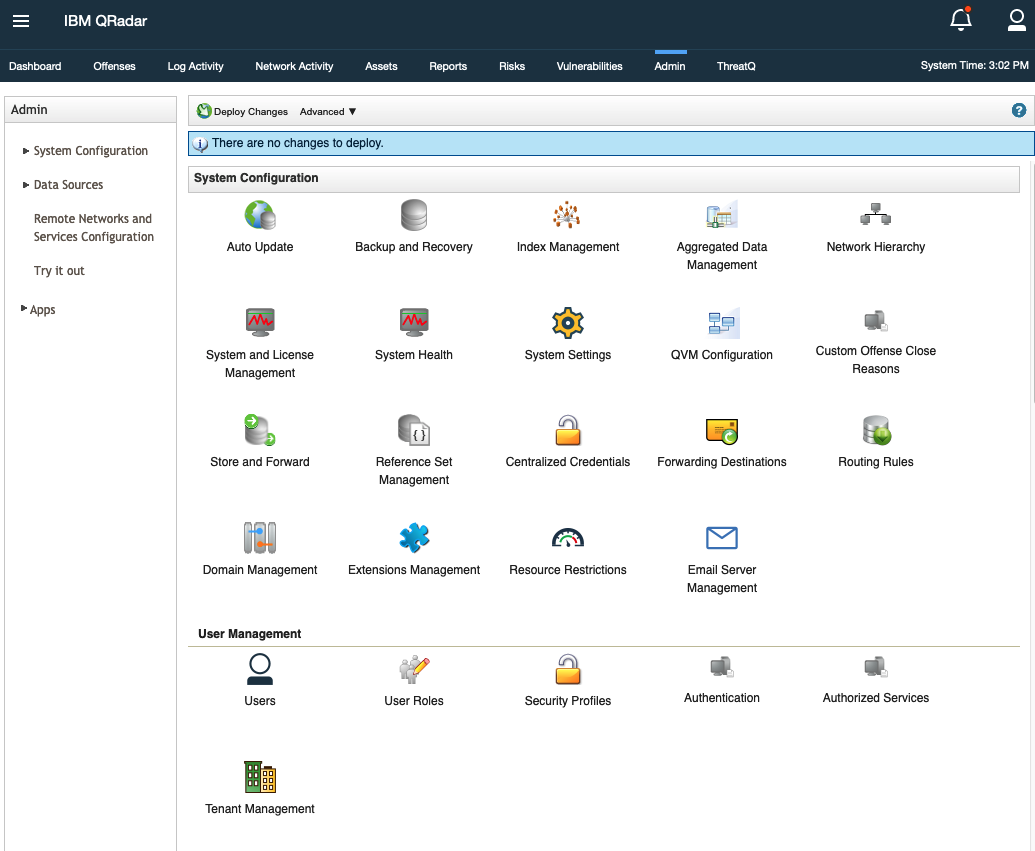This screenshot has width=1035, height=851.
Task: Open Reference Set Management
Action: 414,430
